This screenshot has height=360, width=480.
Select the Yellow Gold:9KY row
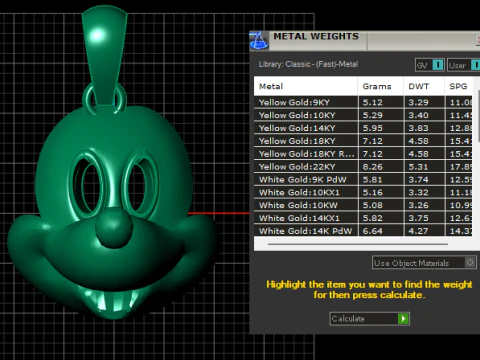coord(363,102)
